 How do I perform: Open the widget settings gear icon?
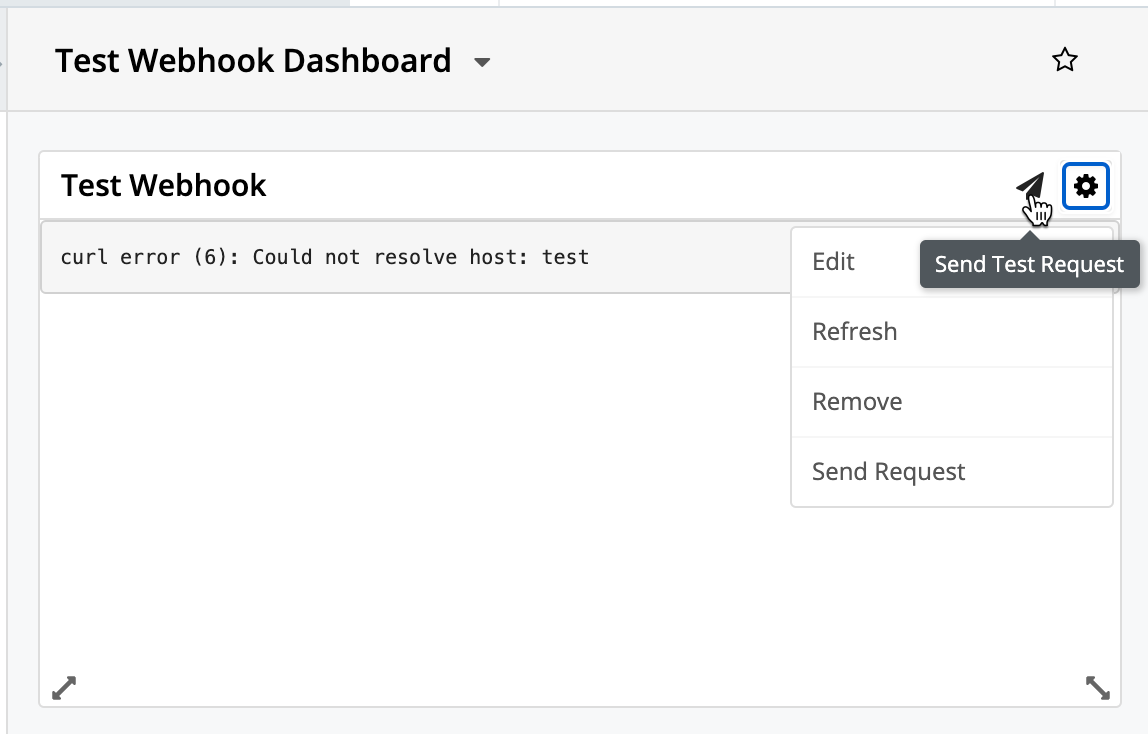(1085, 185)
